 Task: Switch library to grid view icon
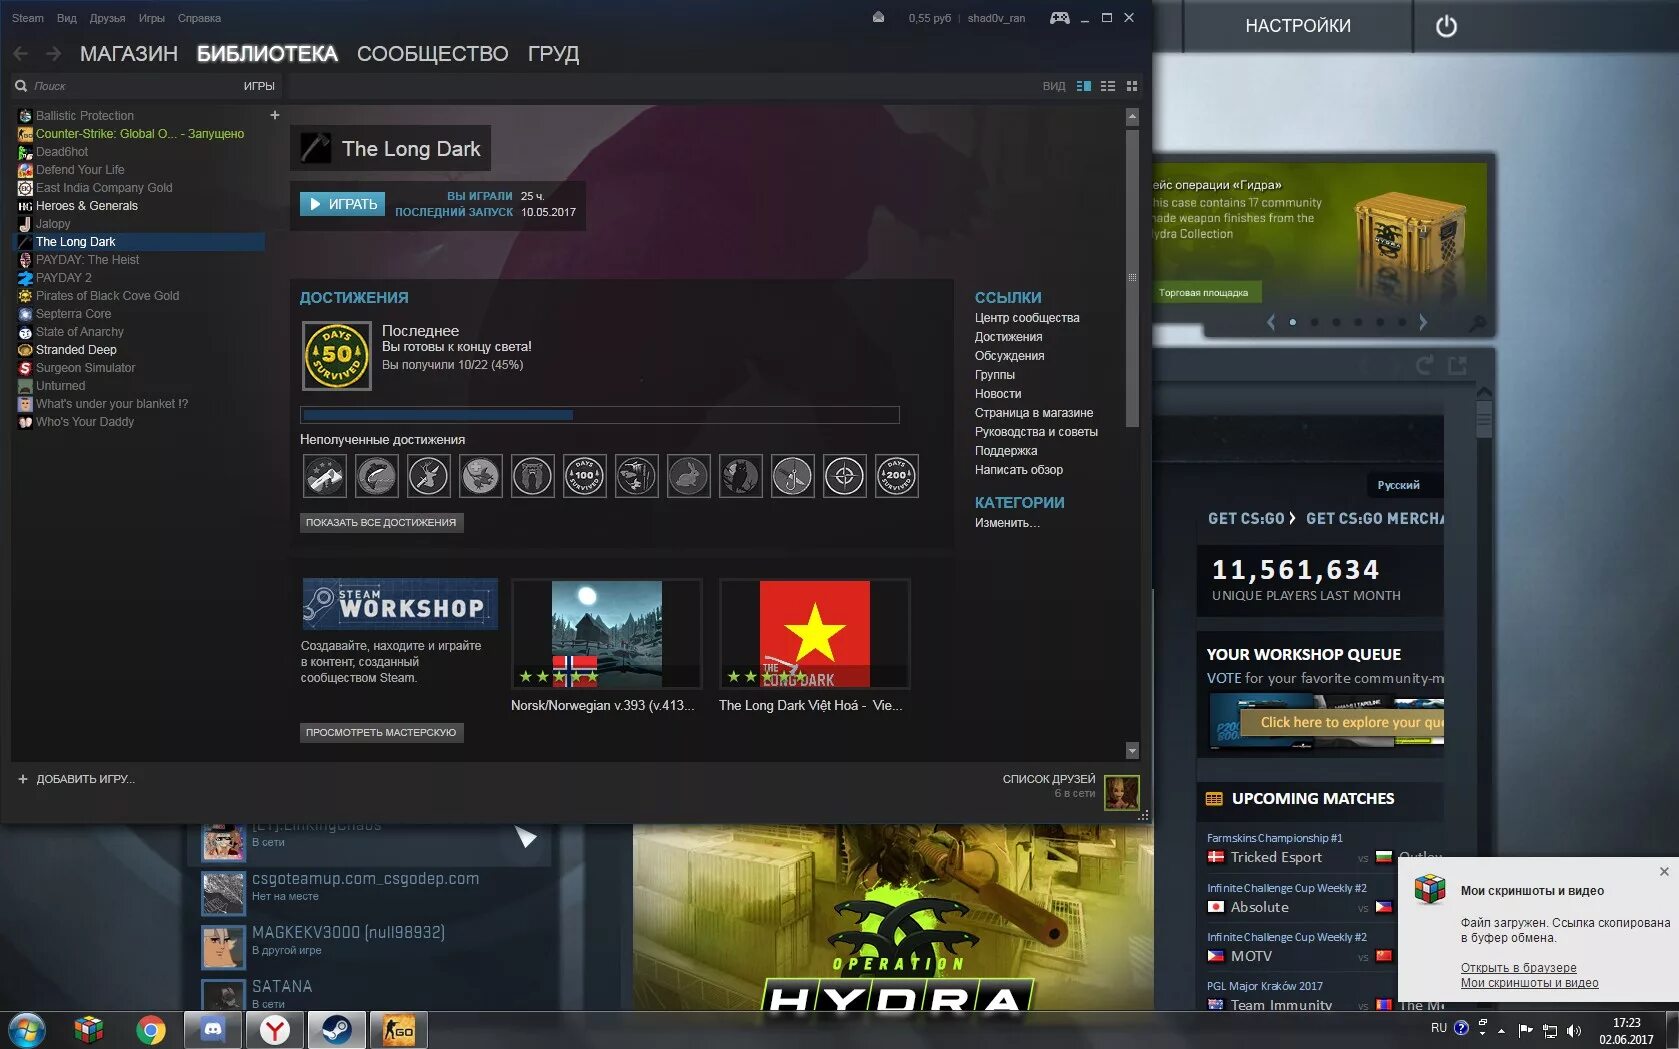click(1132, 86)
